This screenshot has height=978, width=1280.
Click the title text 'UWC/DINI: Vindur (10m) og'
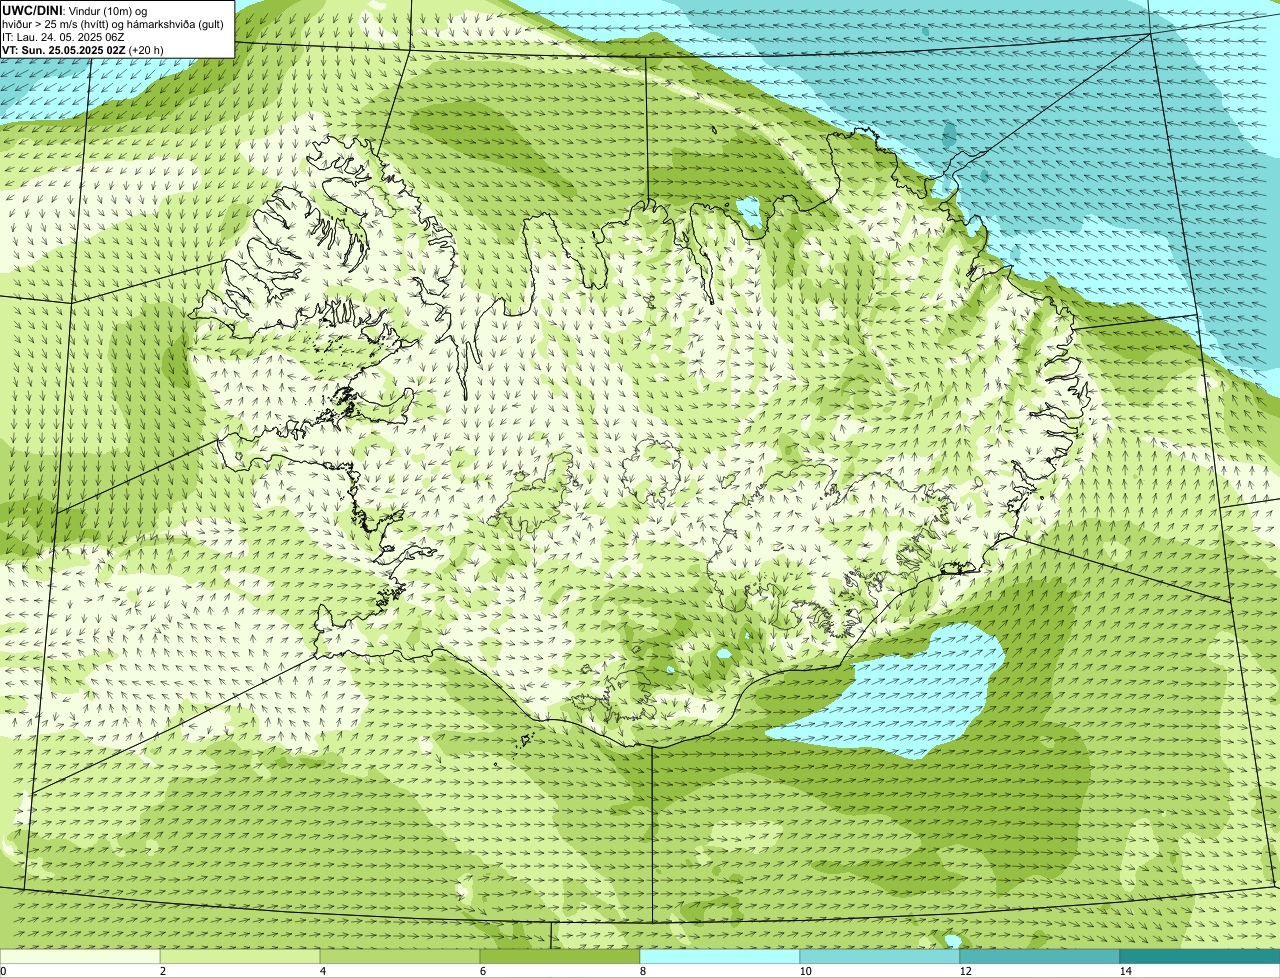[x=75, y=10]
